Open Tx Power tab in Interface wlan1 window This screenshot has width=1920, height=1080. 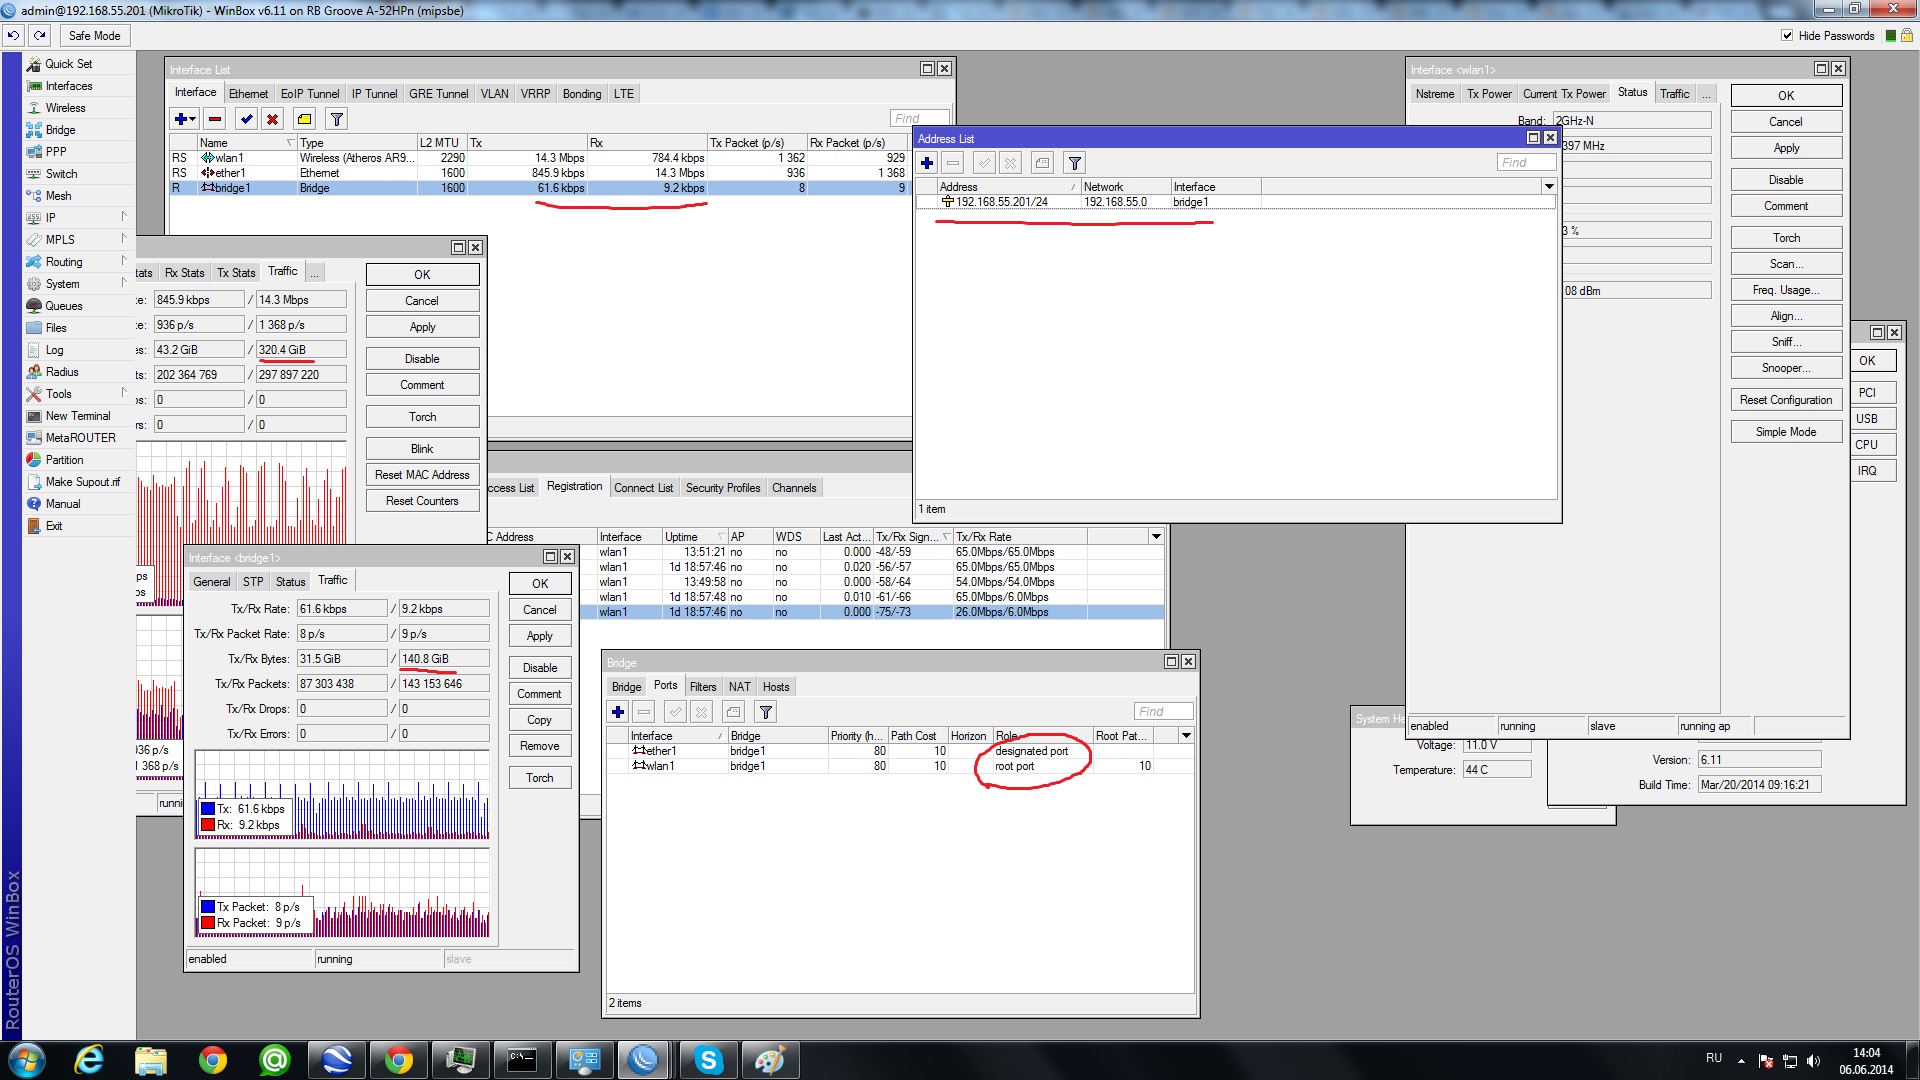[x=1489, y=93]
